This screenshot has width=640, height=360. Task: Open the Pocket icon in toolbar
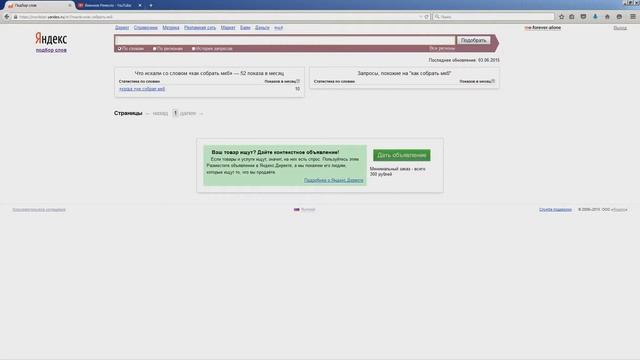[583, 17]
